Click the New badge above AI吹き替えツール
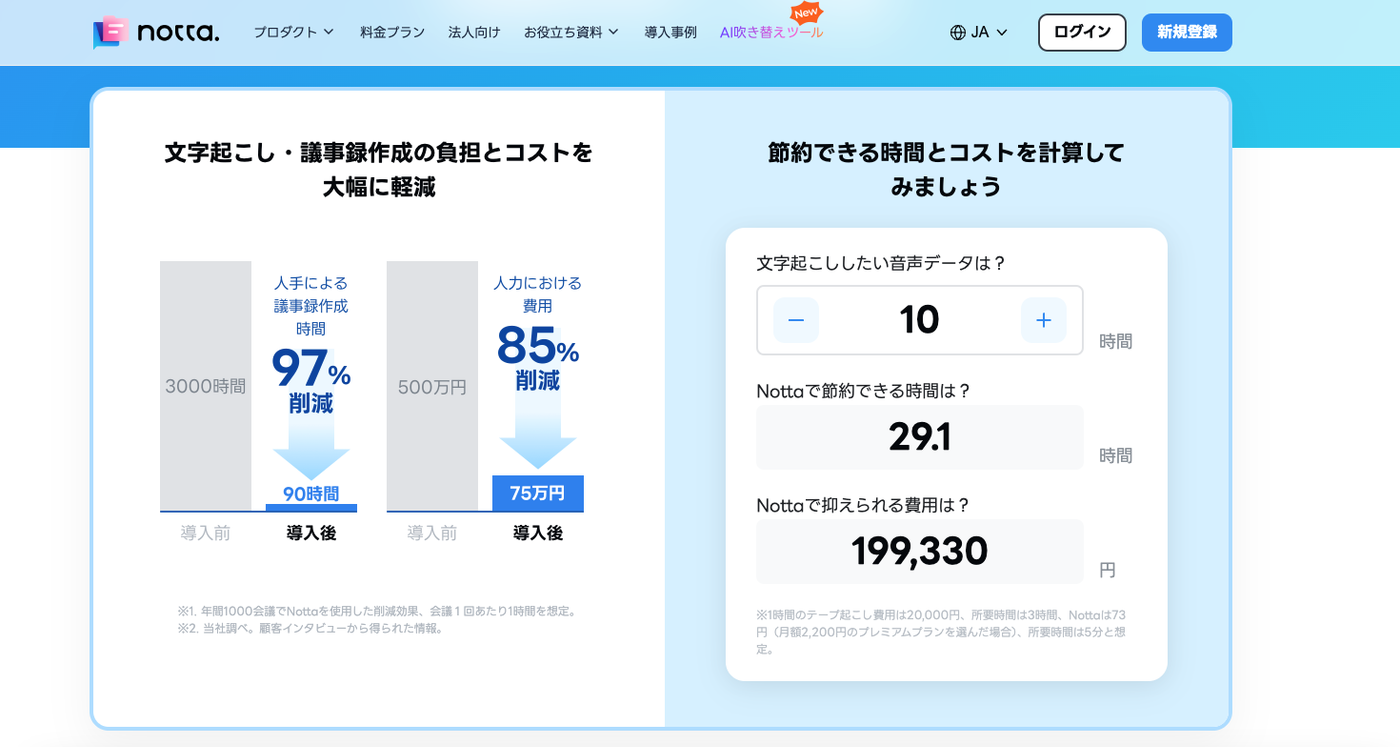Viewport: 1400px width, 747px height. click(x=806, y=12)
